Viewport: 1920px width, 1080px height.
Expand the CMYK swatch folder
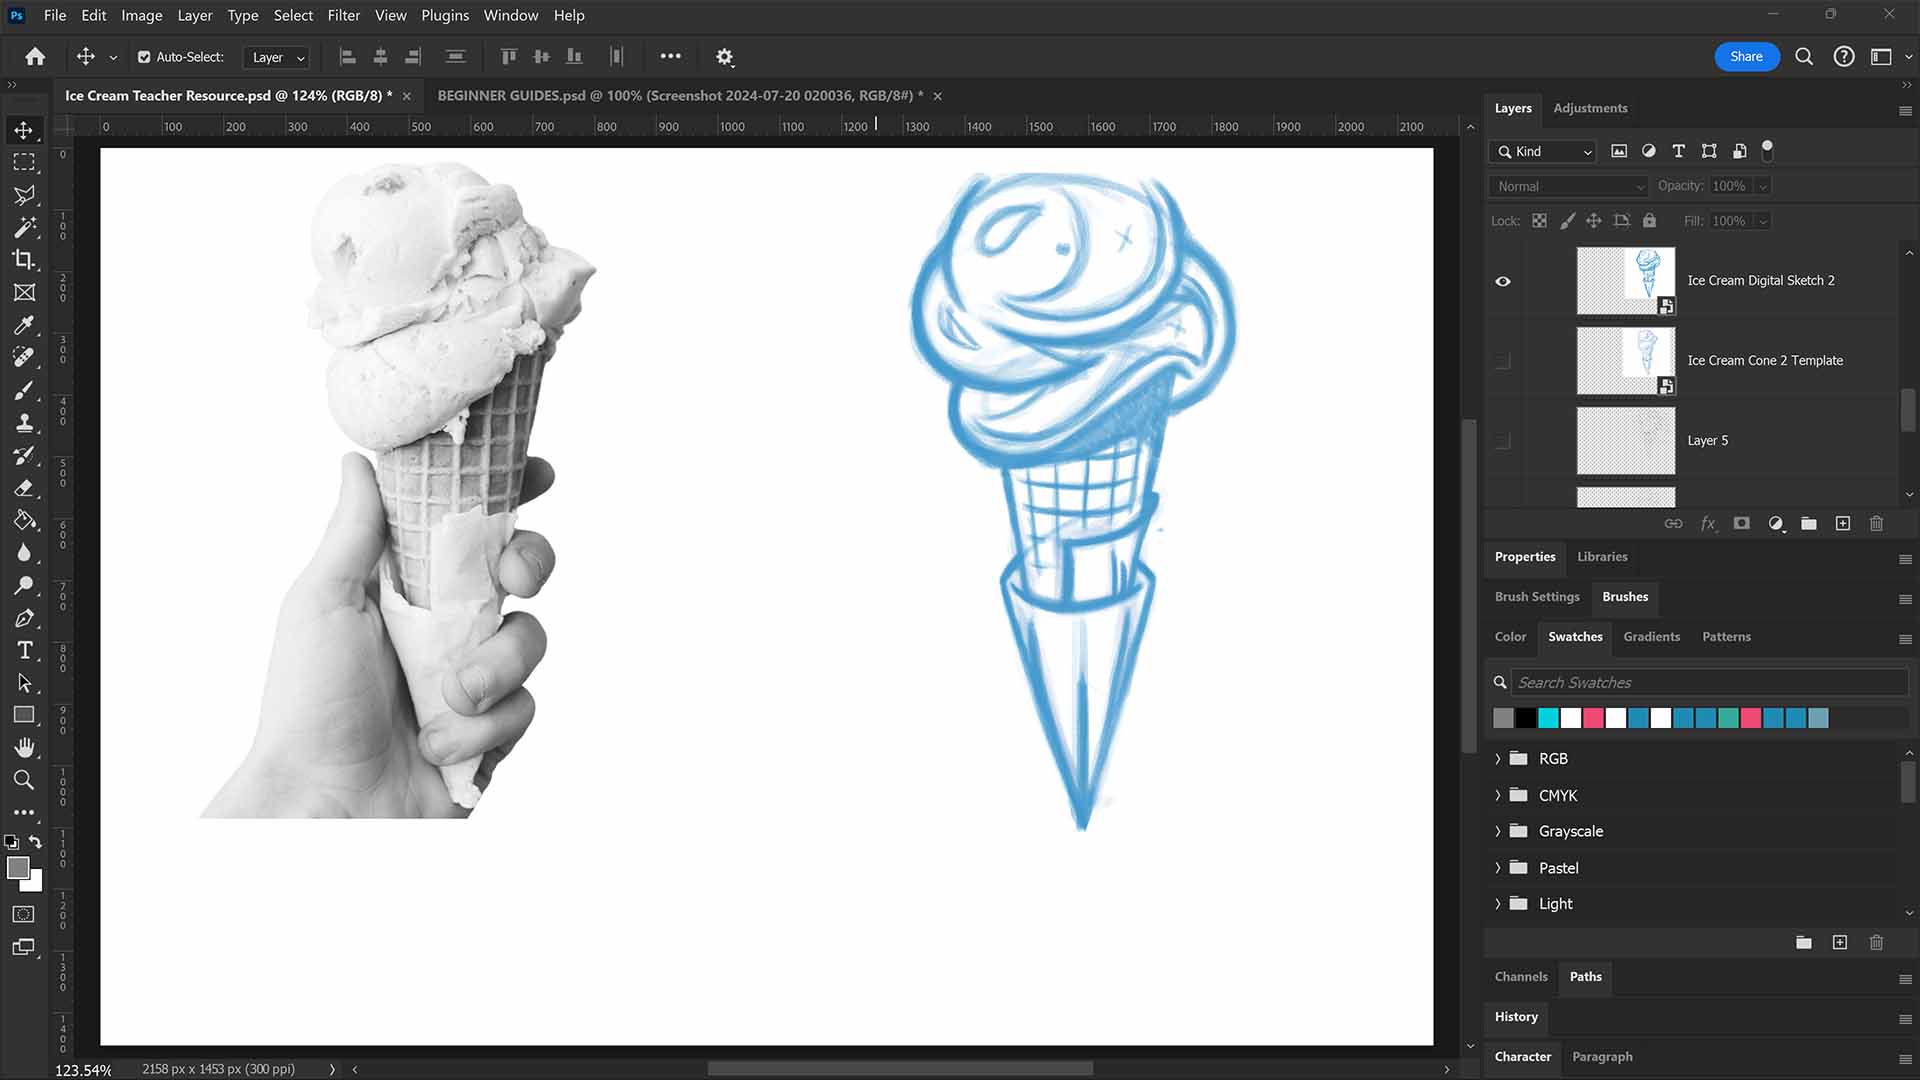(1498, 796)
